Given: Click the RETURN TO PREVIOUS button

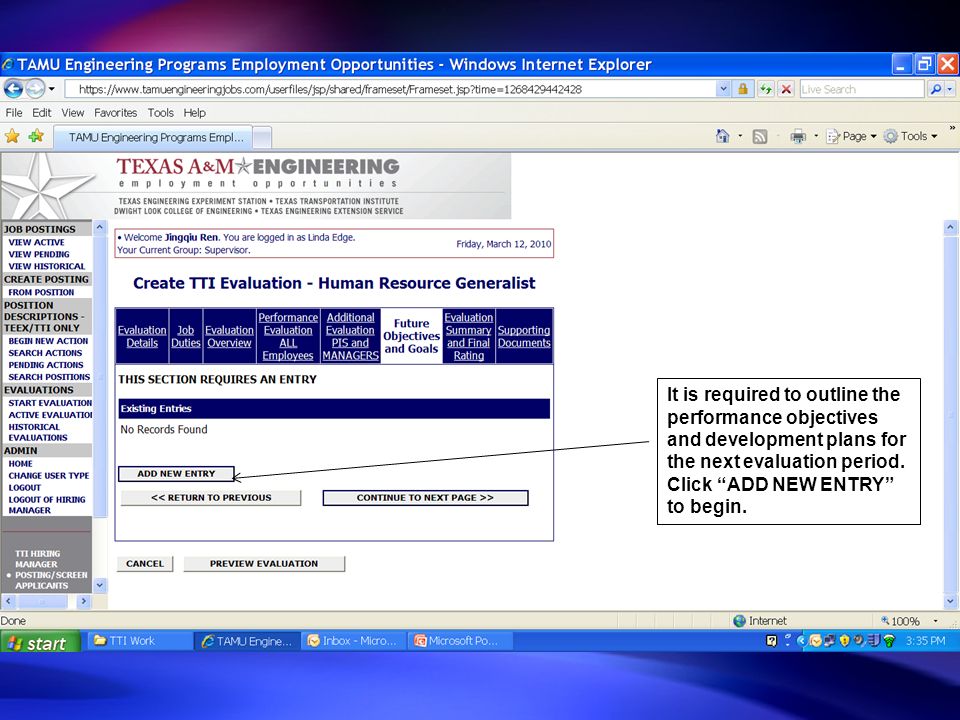Looking at the screenshot, I should click(211, 498).
